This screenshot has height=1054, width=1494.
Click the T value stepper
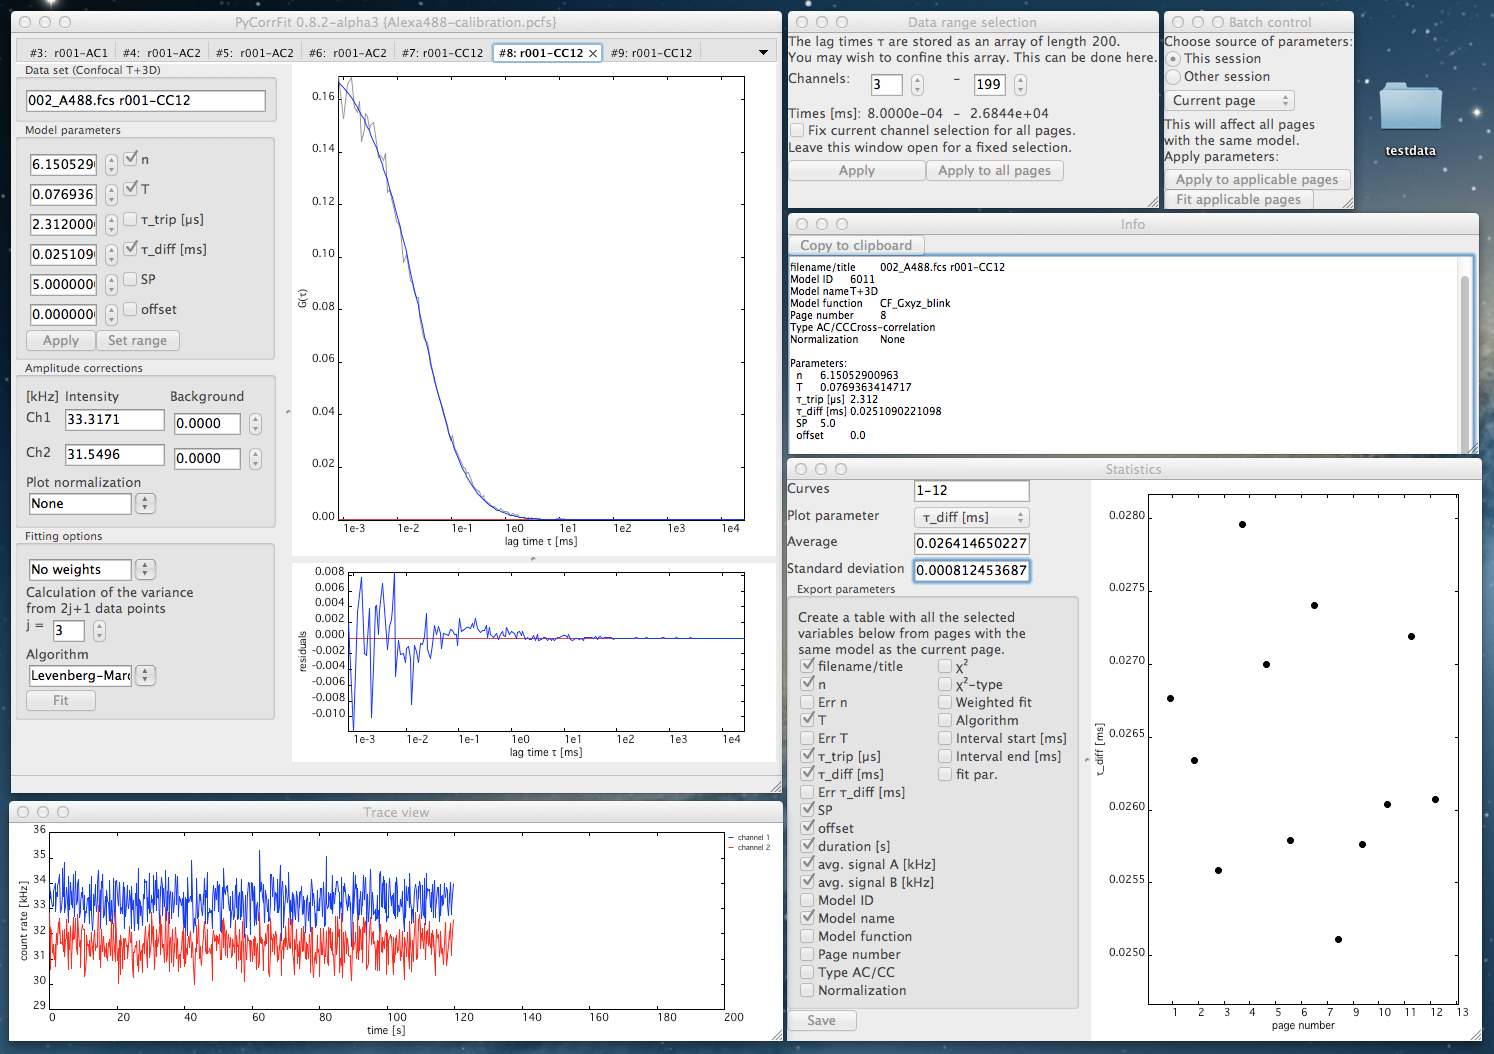click(x=111, y=194)
